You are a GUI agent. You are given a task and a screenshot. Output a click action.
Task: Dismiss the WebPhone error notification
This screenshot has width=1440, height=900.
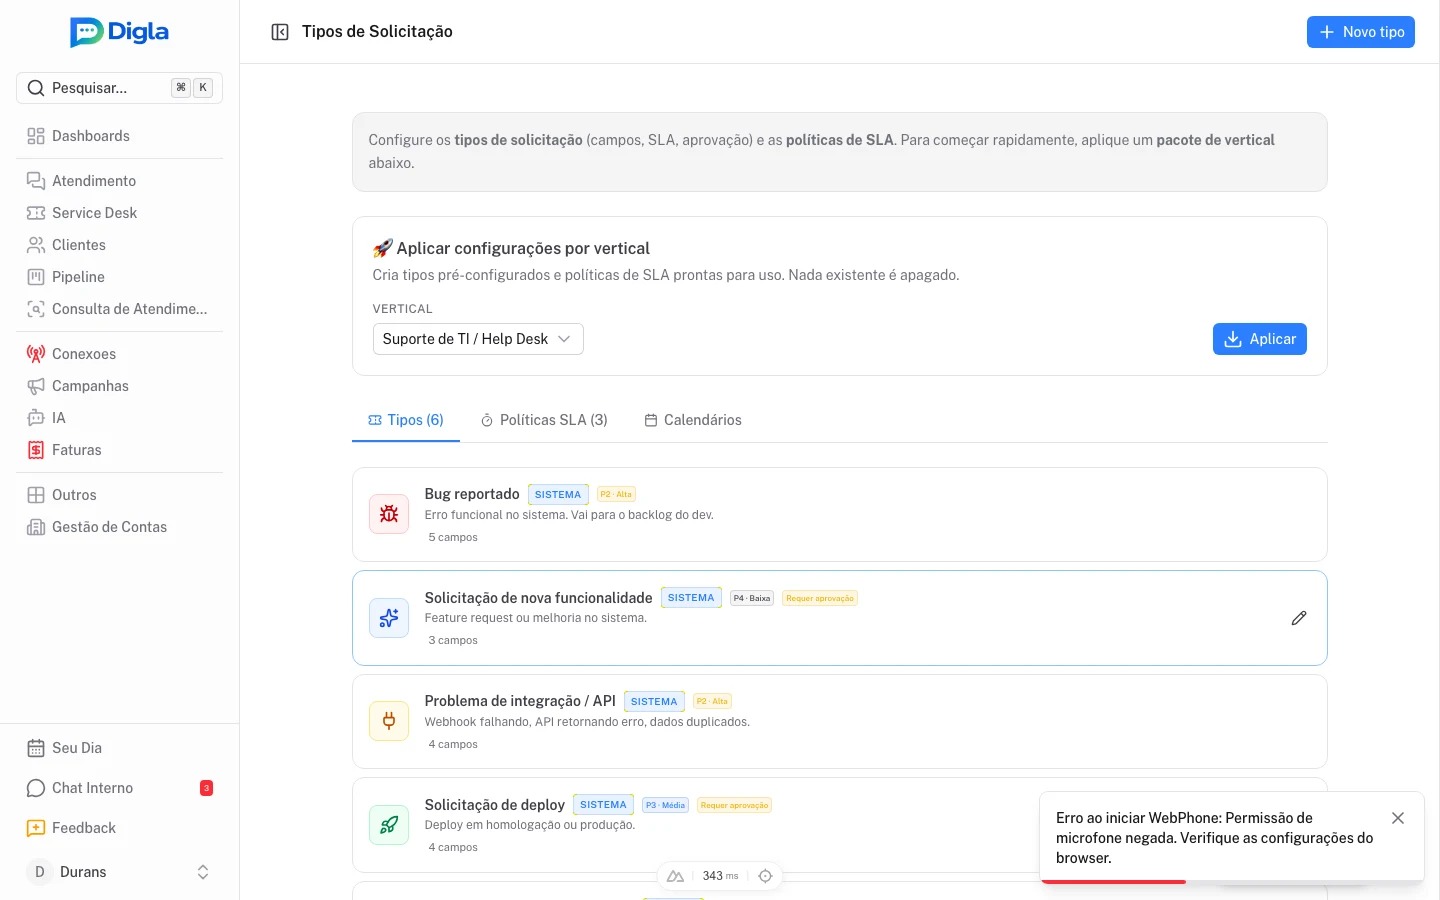point(1398,818)
